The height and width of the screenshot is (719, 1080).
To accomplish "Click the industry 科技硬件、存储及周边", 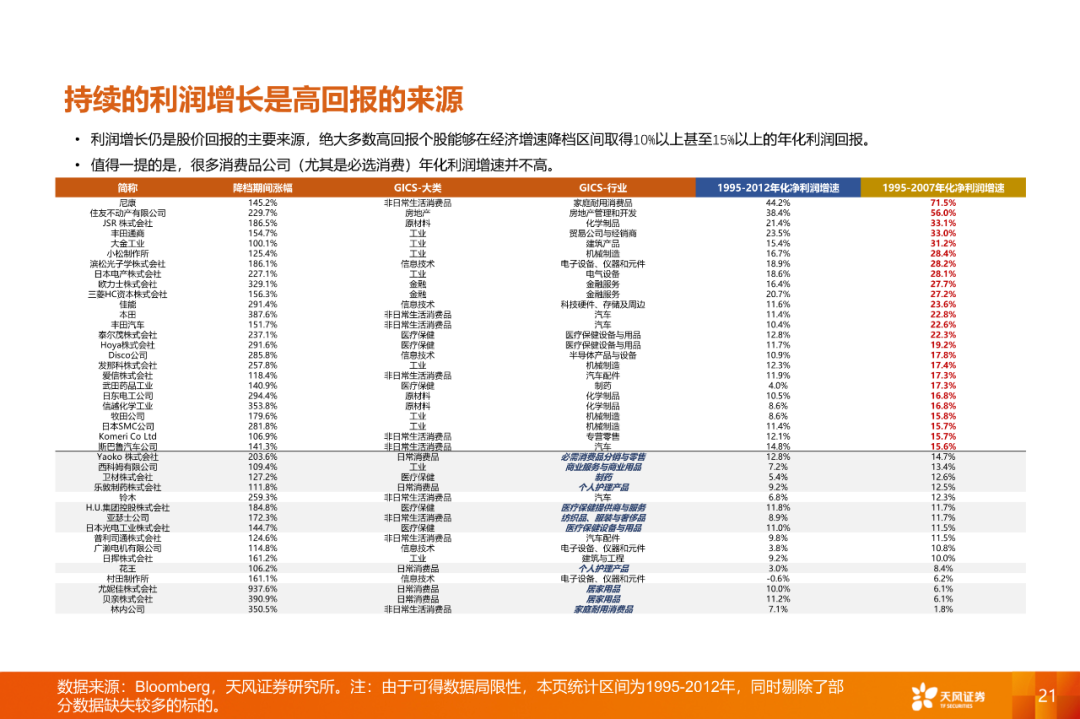I will [603, 304].
